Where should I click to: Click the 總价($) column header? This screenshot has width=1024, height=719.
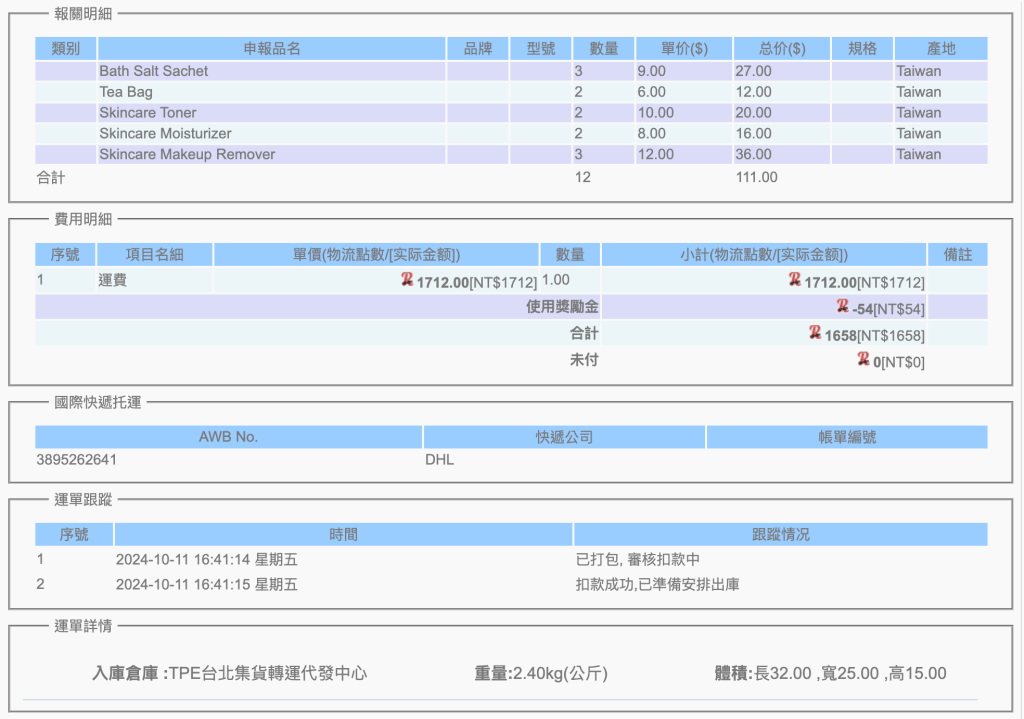click(781, 48)
